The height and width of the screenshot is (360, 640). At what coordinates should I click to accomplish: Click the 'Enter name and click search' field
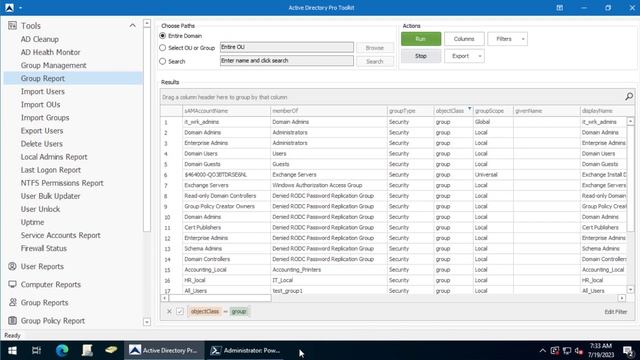click(x=287, y=61)
